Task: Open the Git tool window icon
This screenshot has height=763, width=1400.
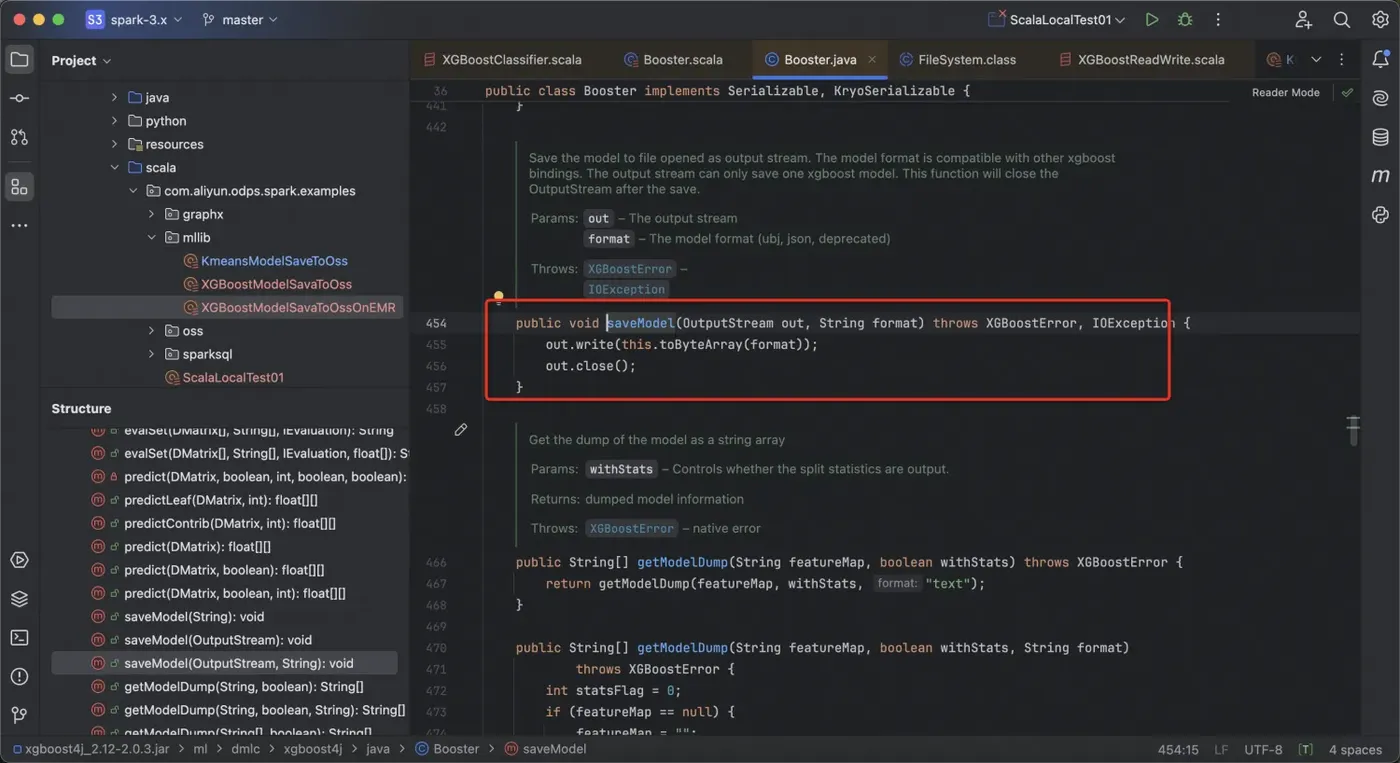Action: click(19, 715)
